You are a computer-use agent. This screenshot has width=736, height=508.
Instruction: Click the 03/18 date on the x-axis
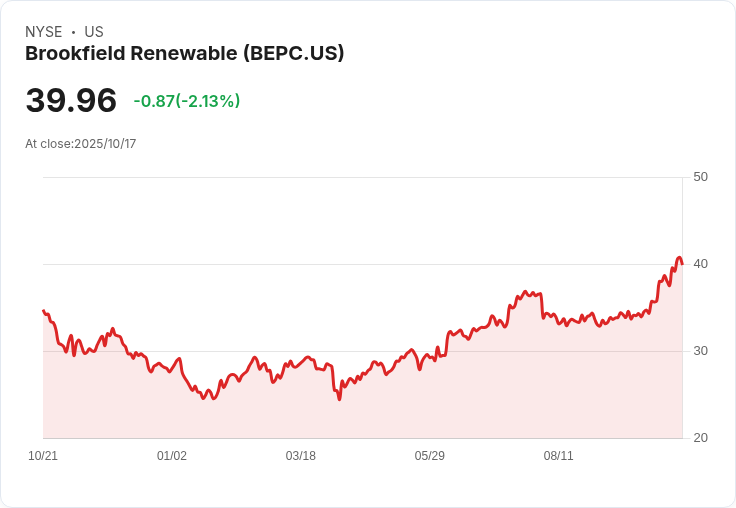pos(301,456)
